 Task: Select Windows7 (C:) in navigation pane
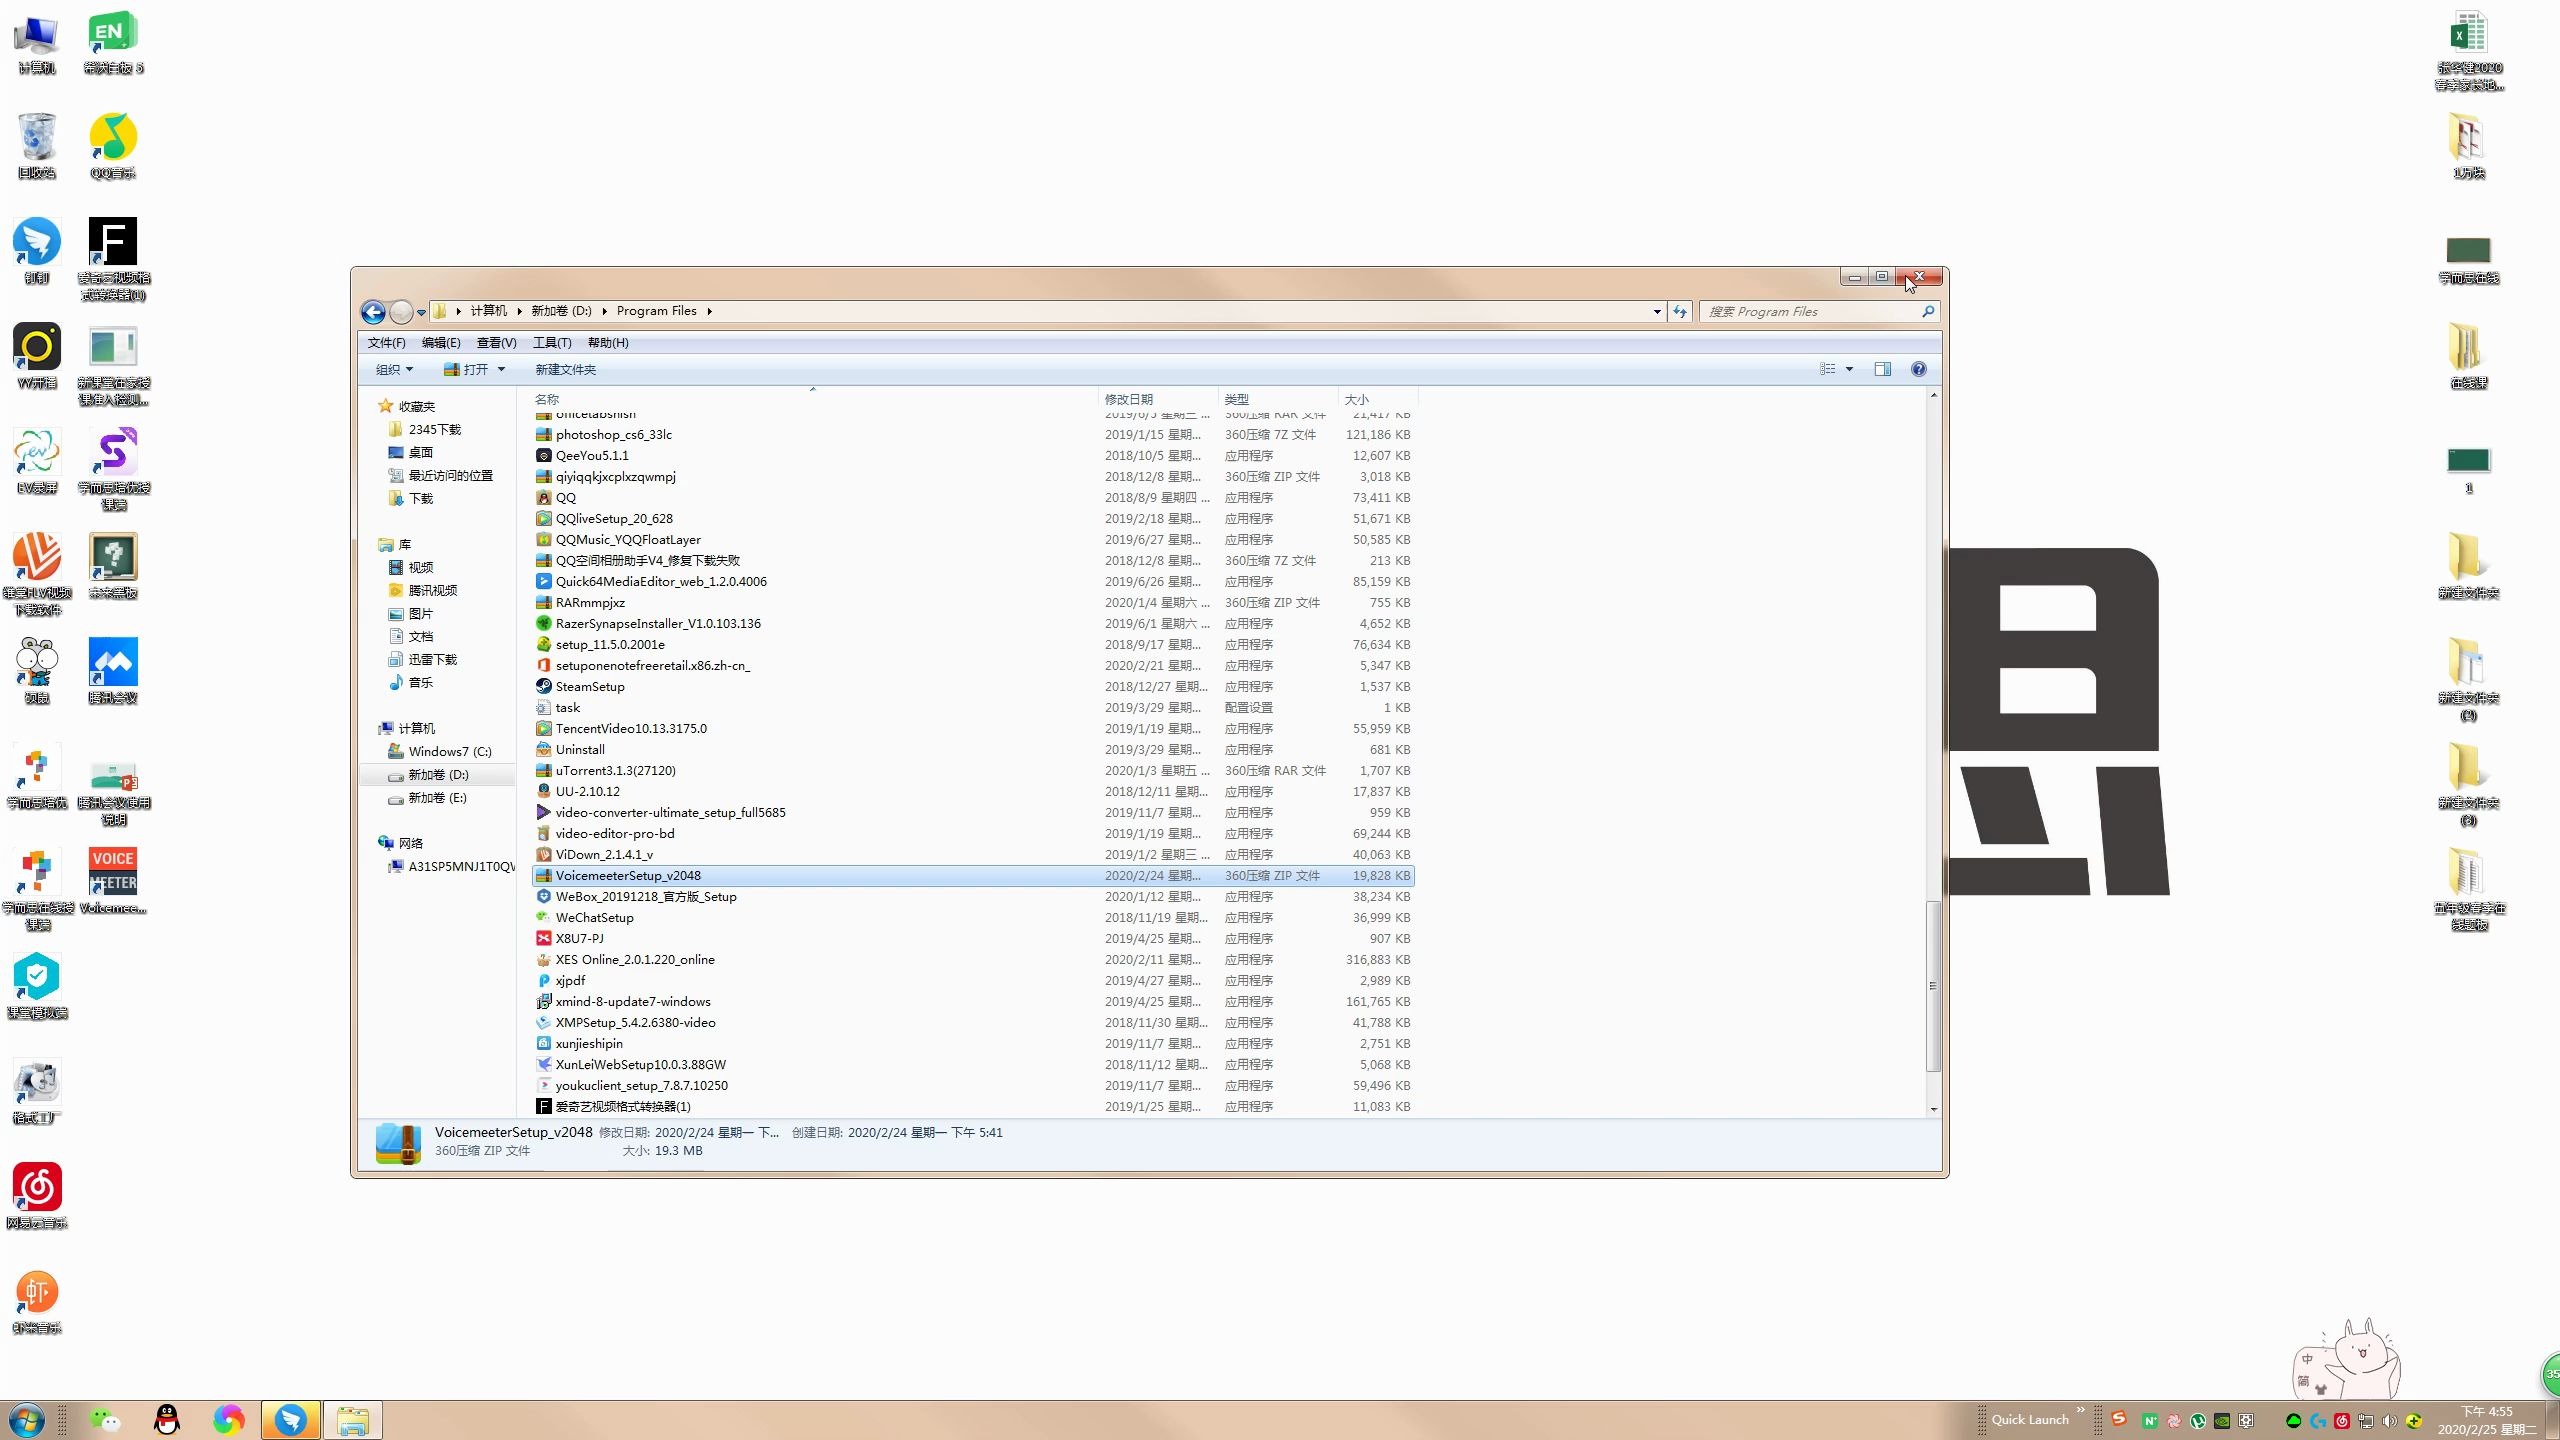[x=449, y=752]
